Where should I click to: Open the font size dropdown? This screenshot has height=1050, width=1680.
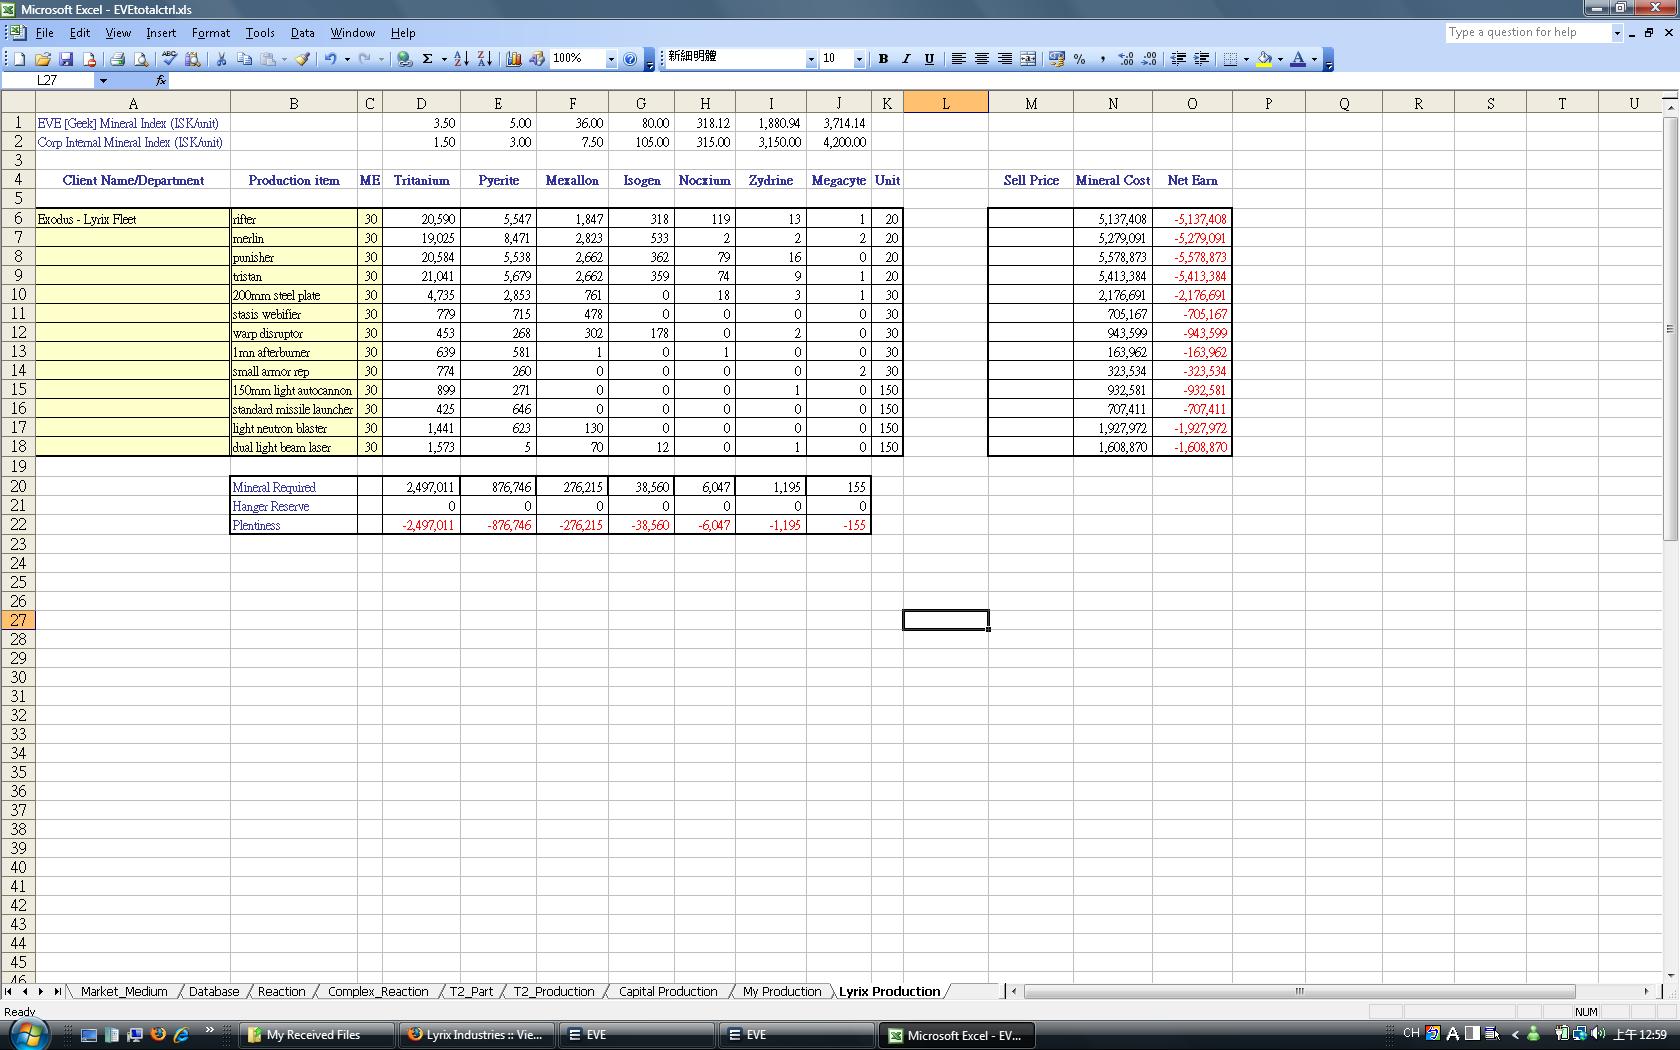(x=859, y=59)
